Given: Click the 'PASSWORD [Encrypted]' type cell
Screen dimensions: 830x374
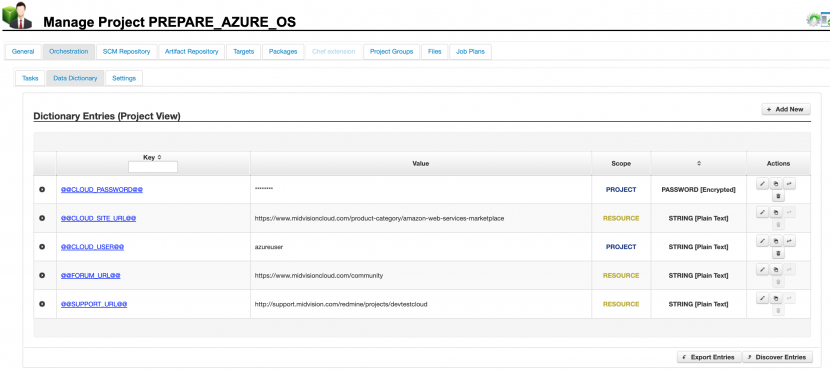Looking at the screenshot, I should pos(699,189).
